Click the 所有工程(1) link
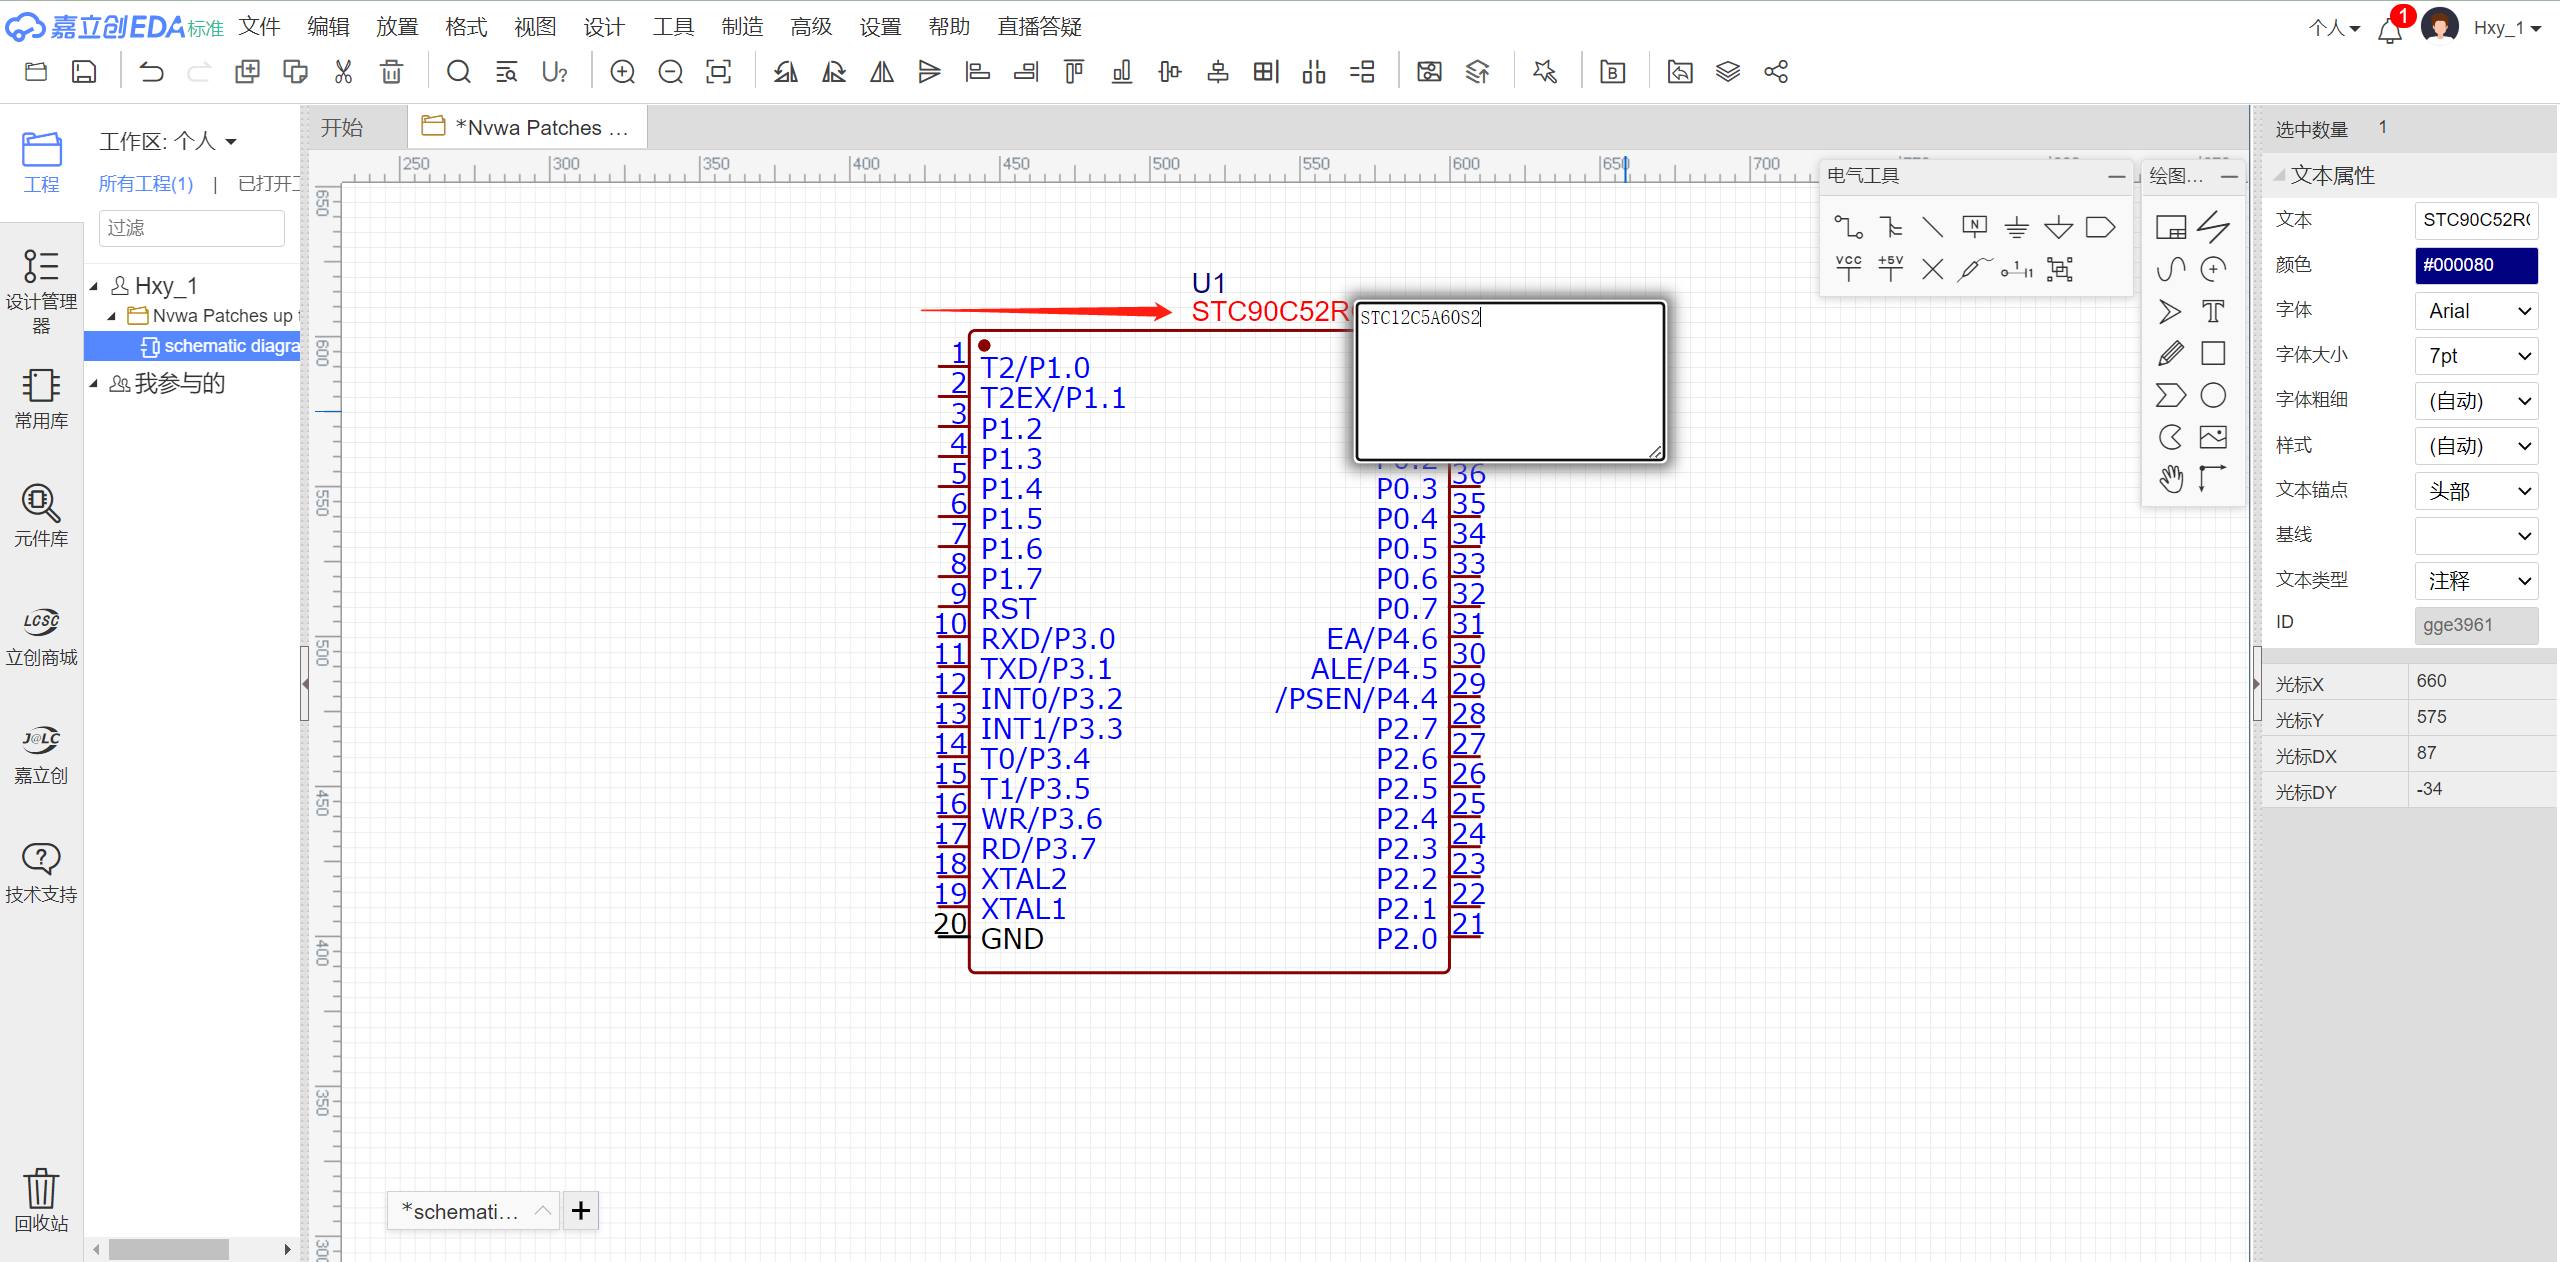This screenshot has width=2560, height=1262. click(x=146, y=184)
